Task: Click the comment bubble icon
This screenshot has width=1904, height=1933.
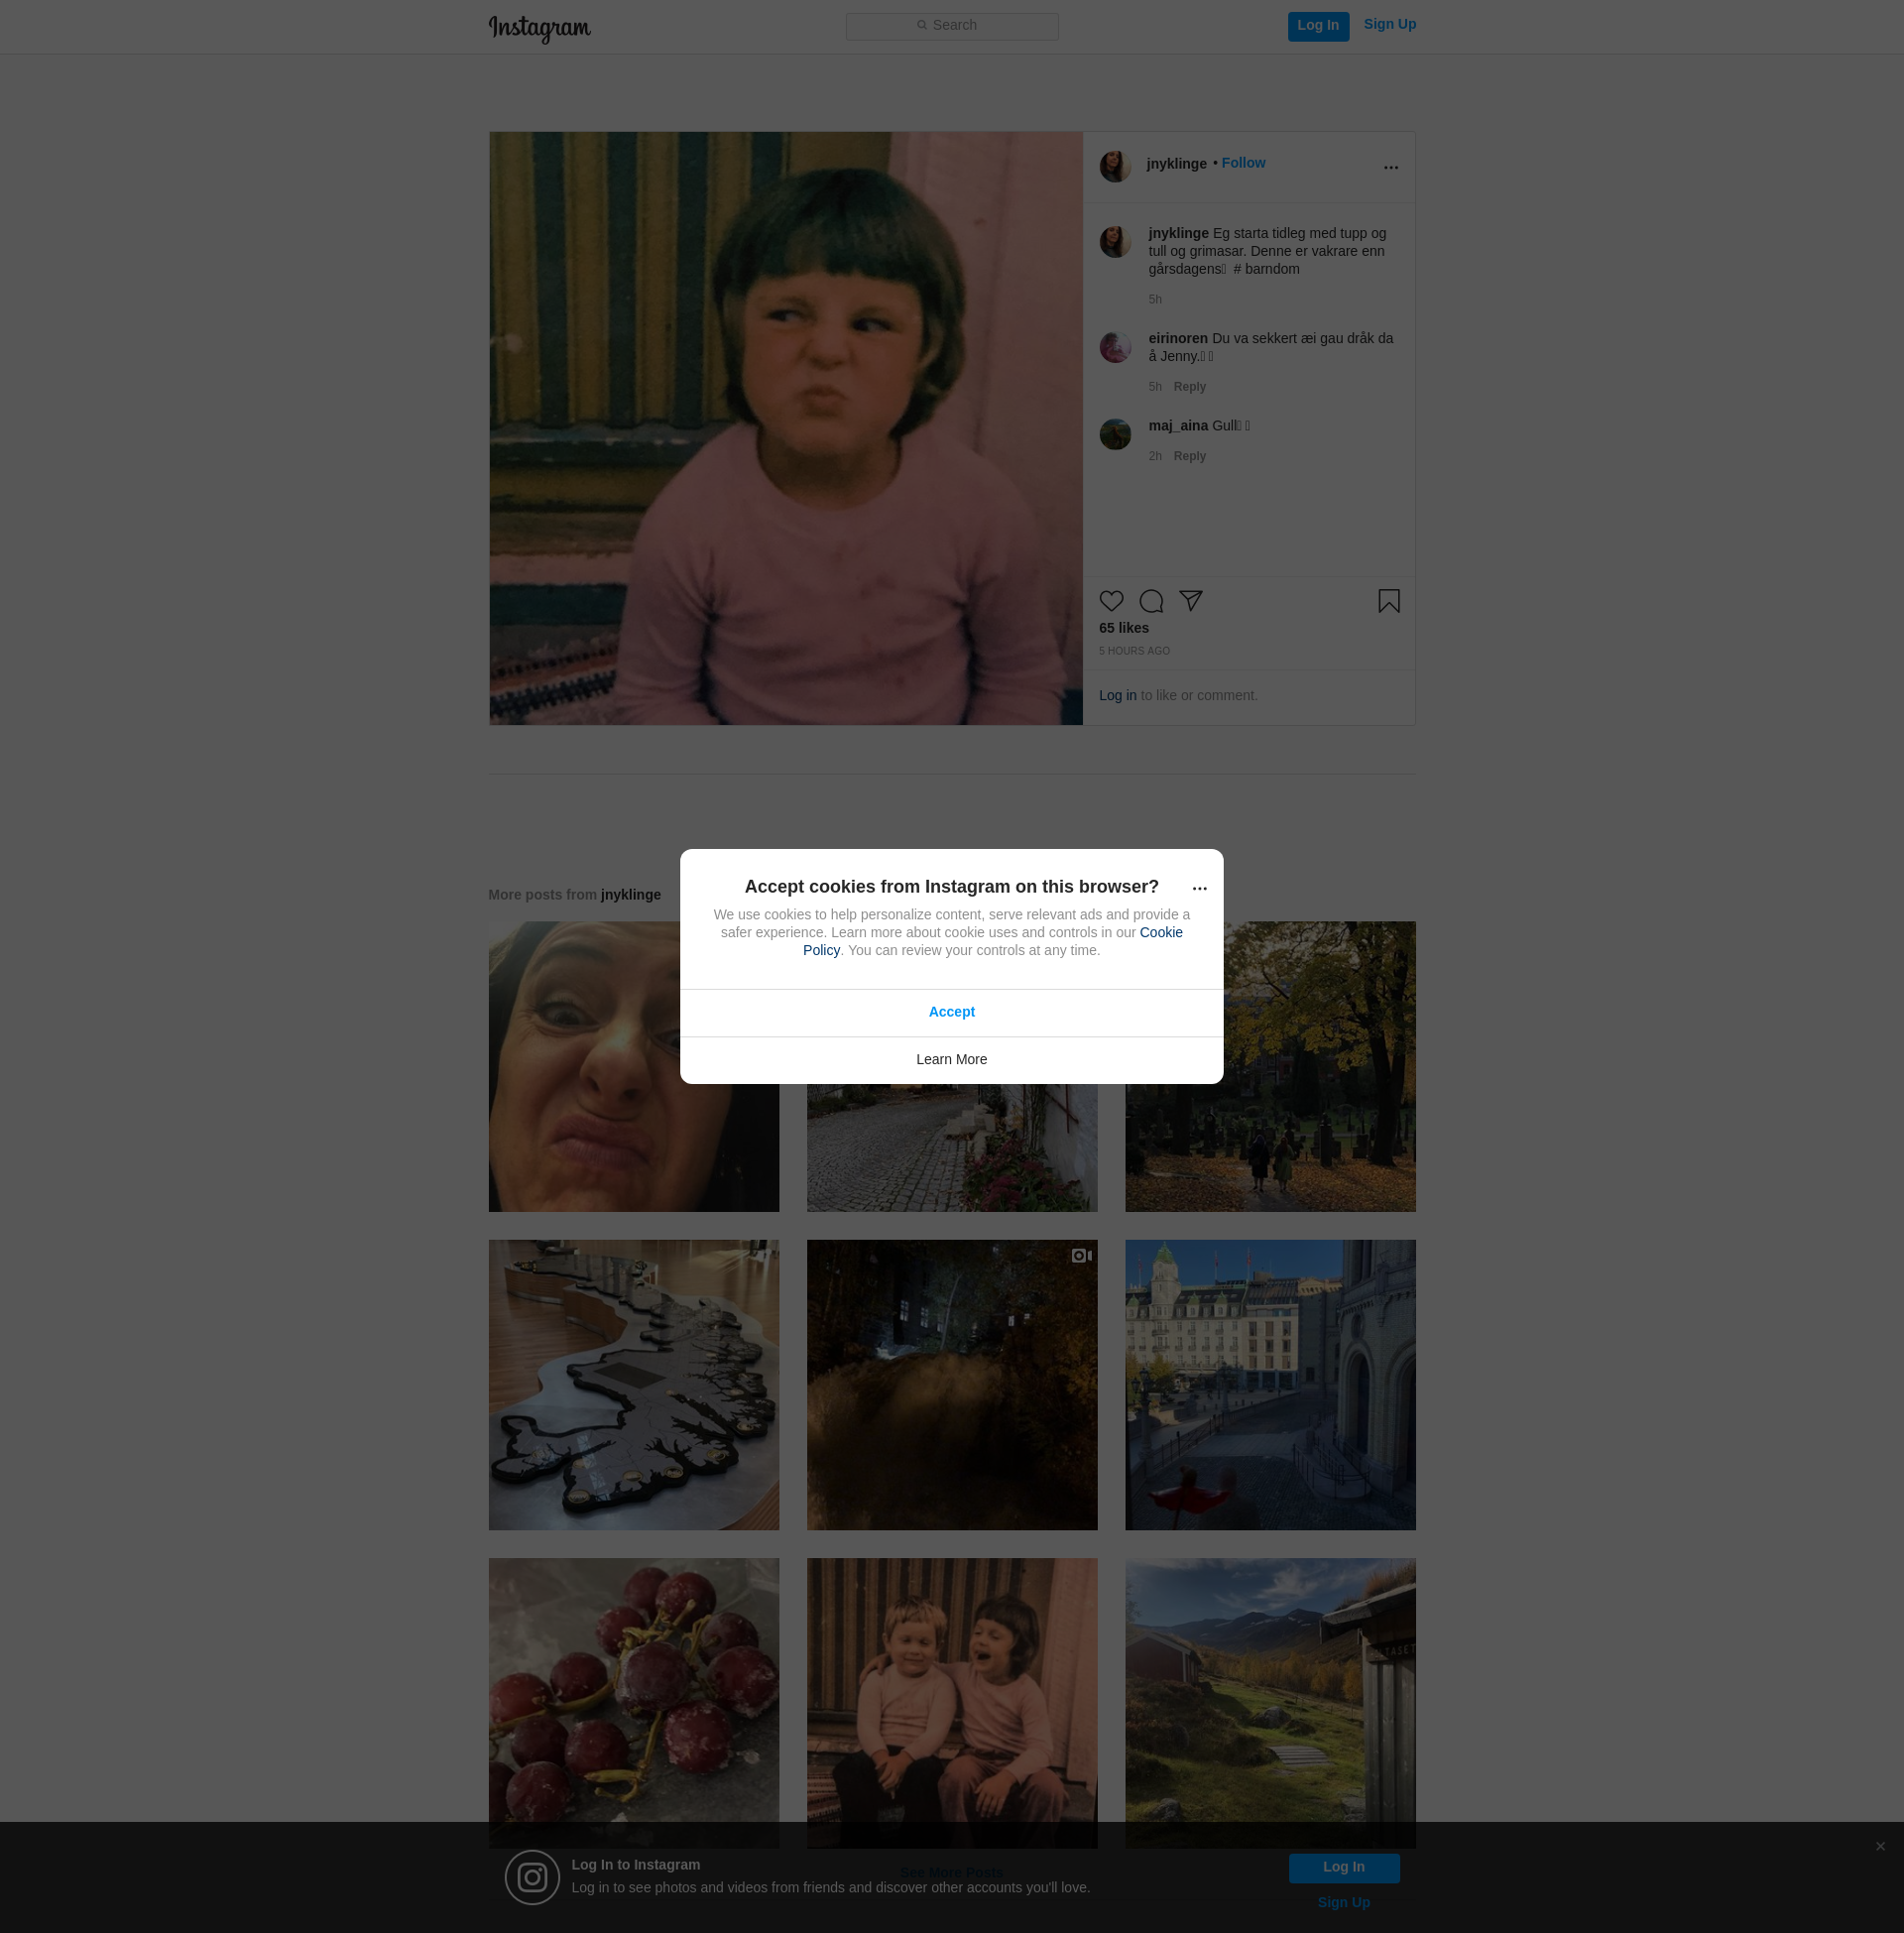Action: pyautogui.click(x=1151, y=601)
